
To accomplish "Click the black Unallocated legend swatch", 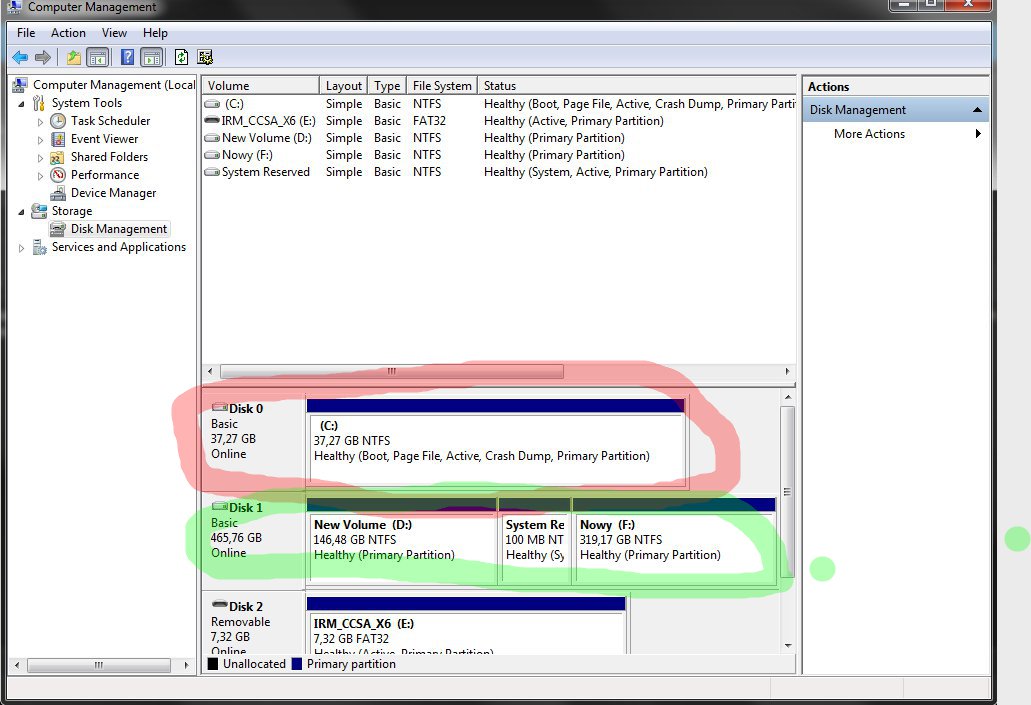I will coord(213,664).
